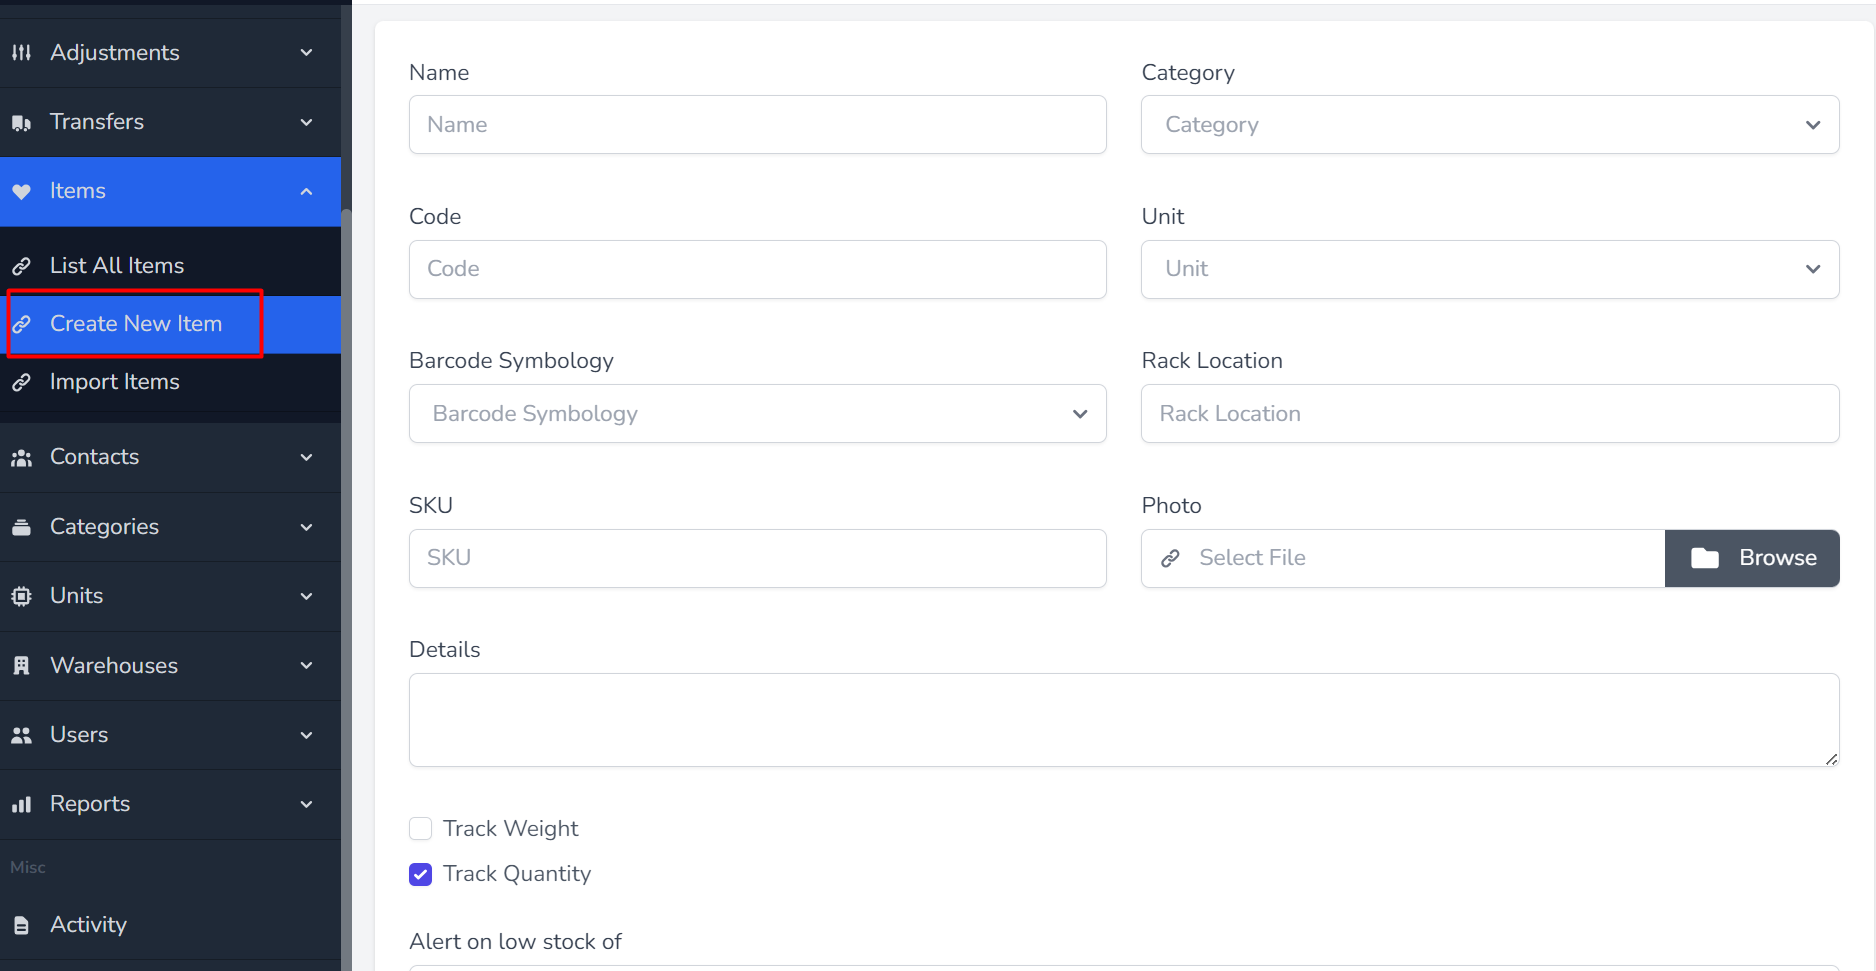
Task: Click the Browse photo button
Action: click(1752, 558)
